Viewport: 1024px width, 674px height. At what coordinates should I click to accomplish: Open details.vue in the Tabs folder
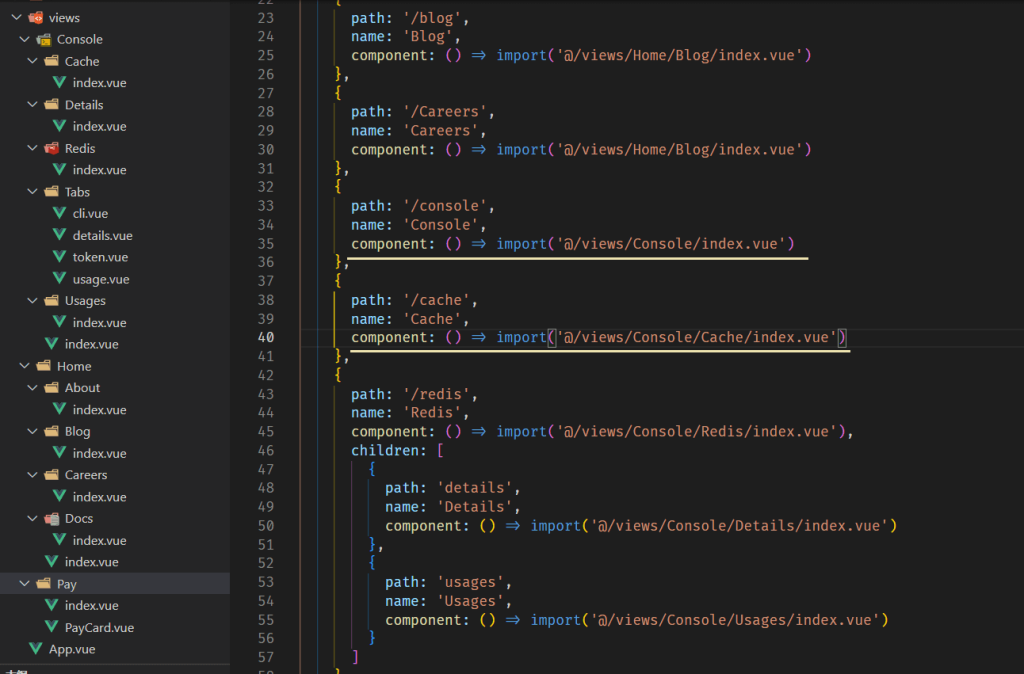coord(102,235)
